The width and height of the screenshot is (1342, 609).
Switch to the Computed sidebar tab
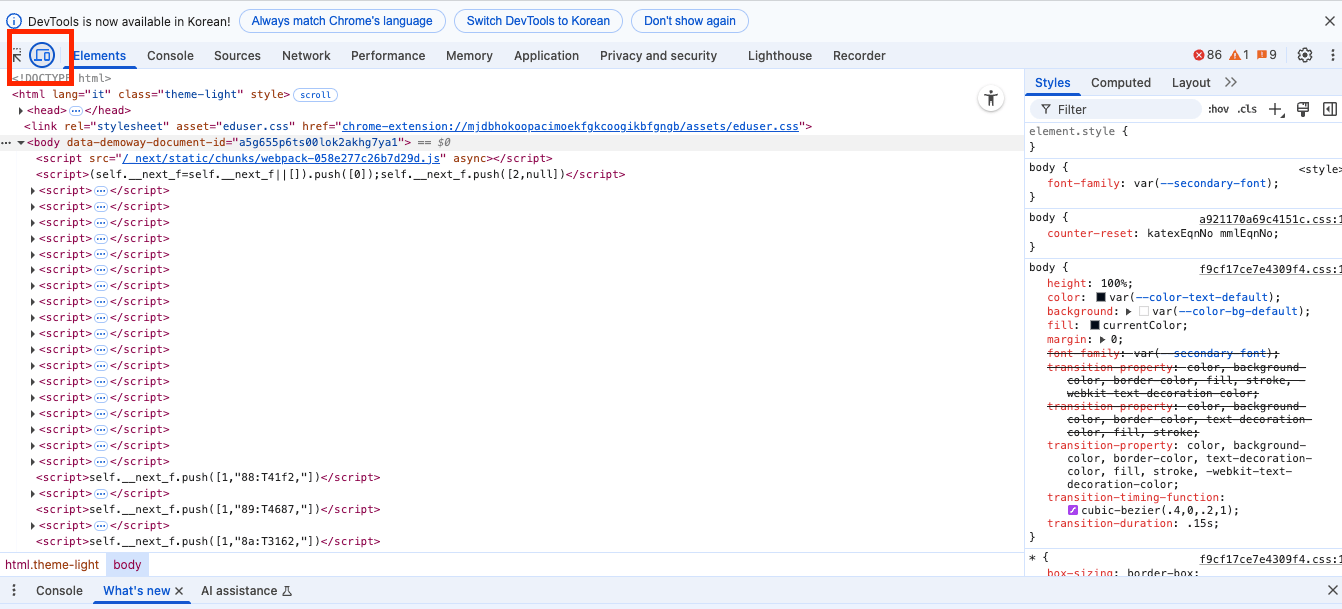pos(1121,83)
